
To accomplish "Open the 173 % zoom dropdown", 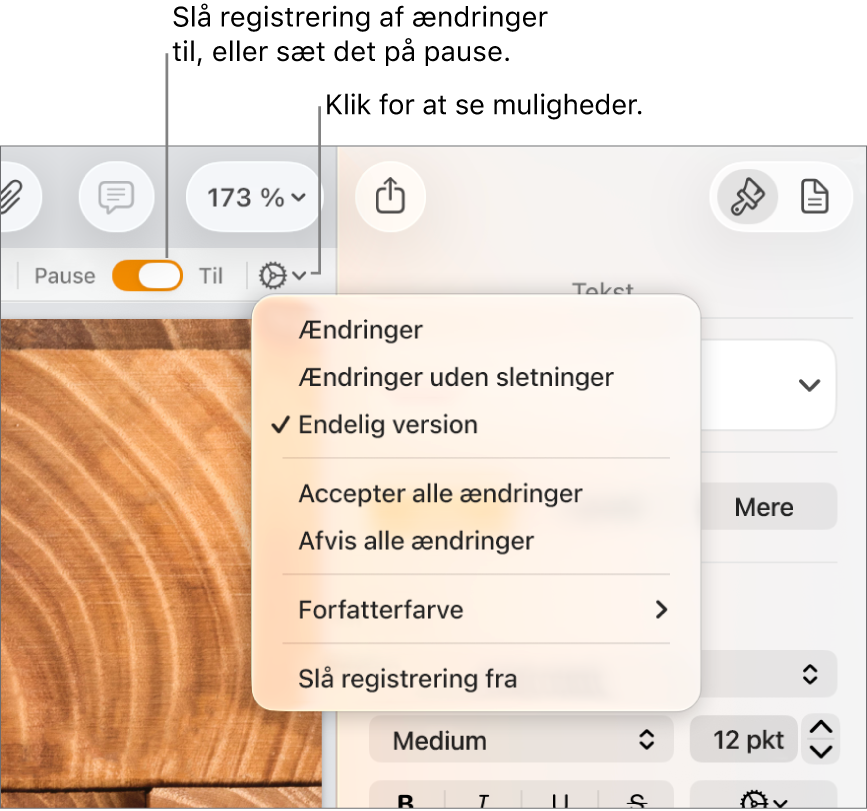I will tap(255, 197).
